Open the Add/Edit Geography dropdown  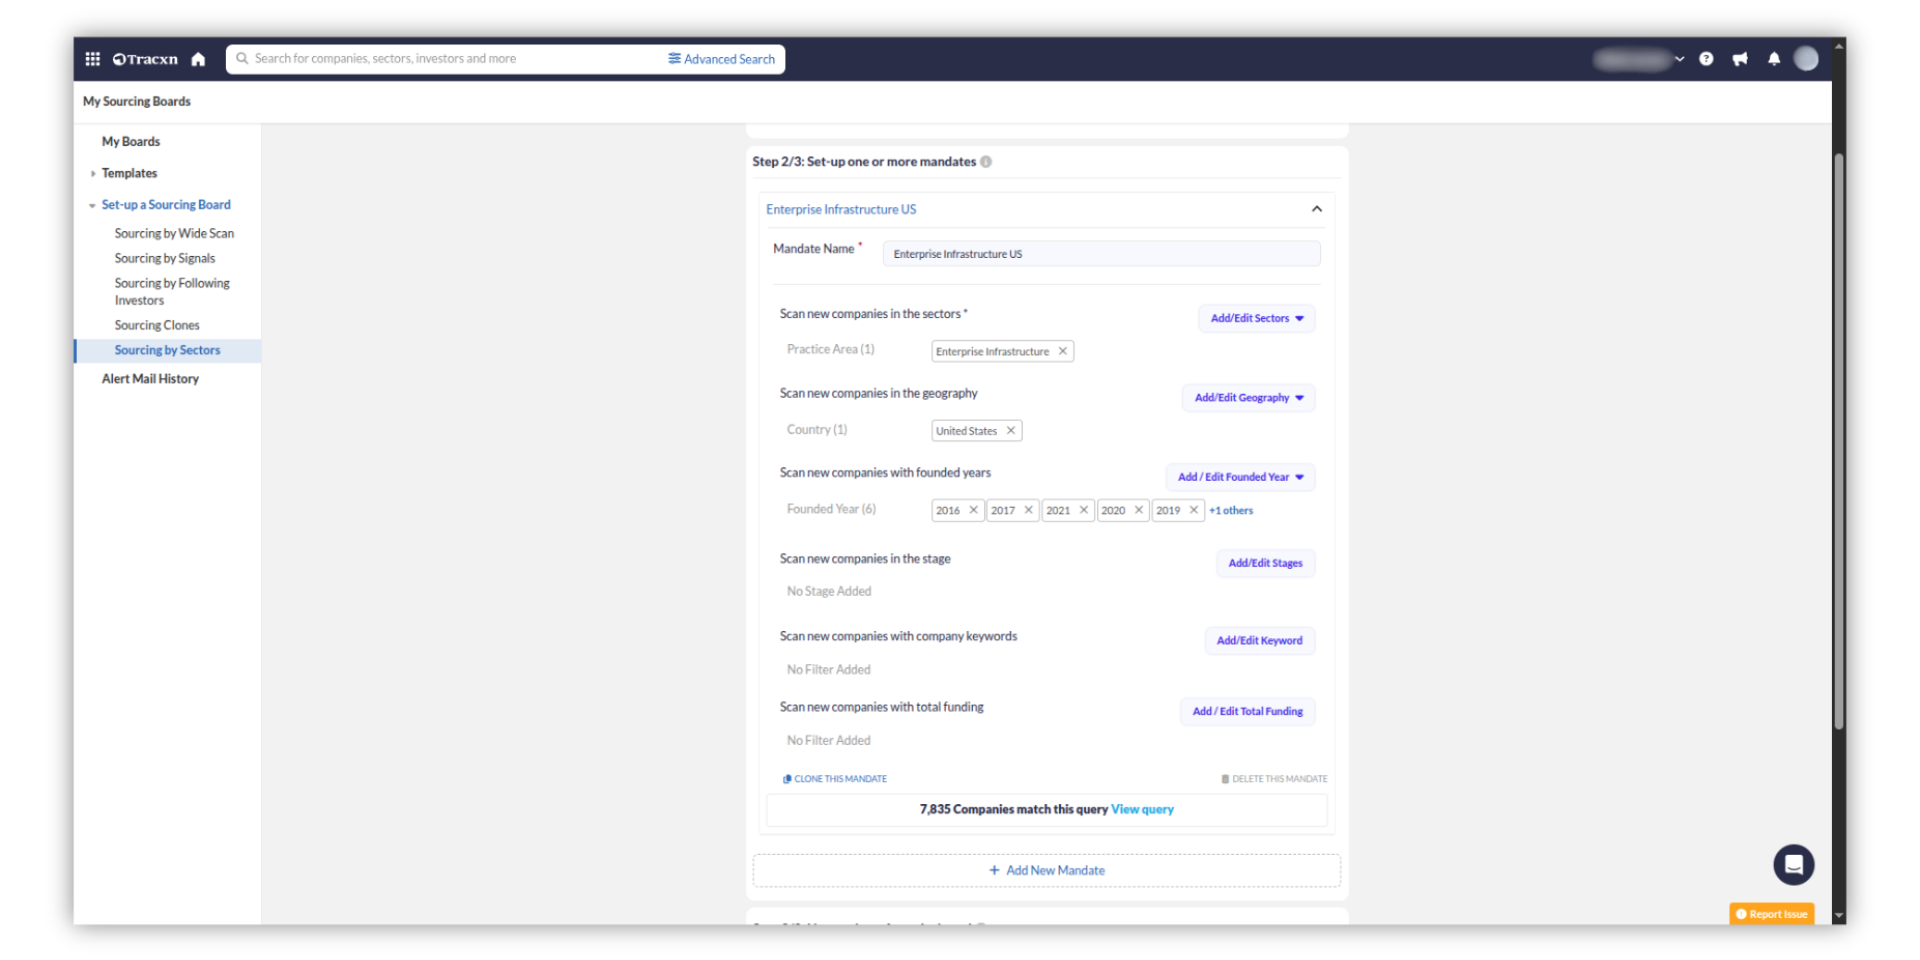pyautogui.click(x=1248, y=398)
